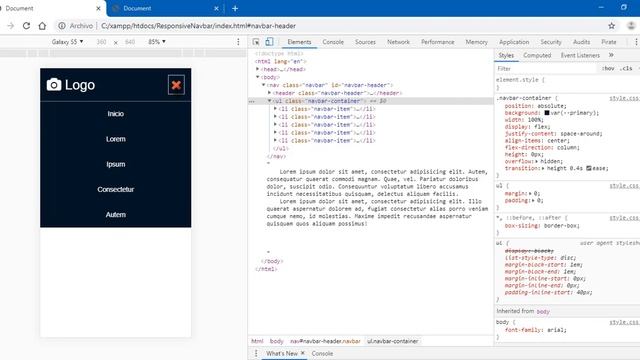Select the closing nav tag line
640x360 pixels.
(276, 156)
